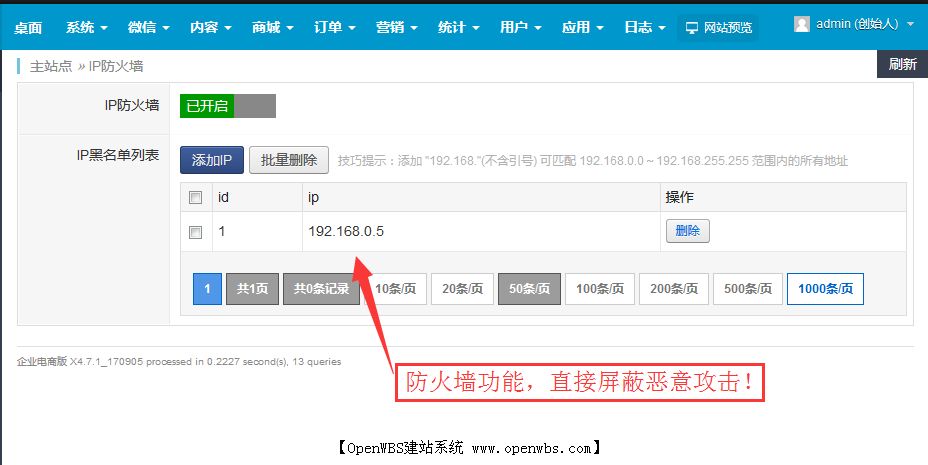Image resolution: width=928 pixels, height=465 pixels.
Task: Toggle the IP防火墙 已开启 switch
Action: click(x=228, y=106)
